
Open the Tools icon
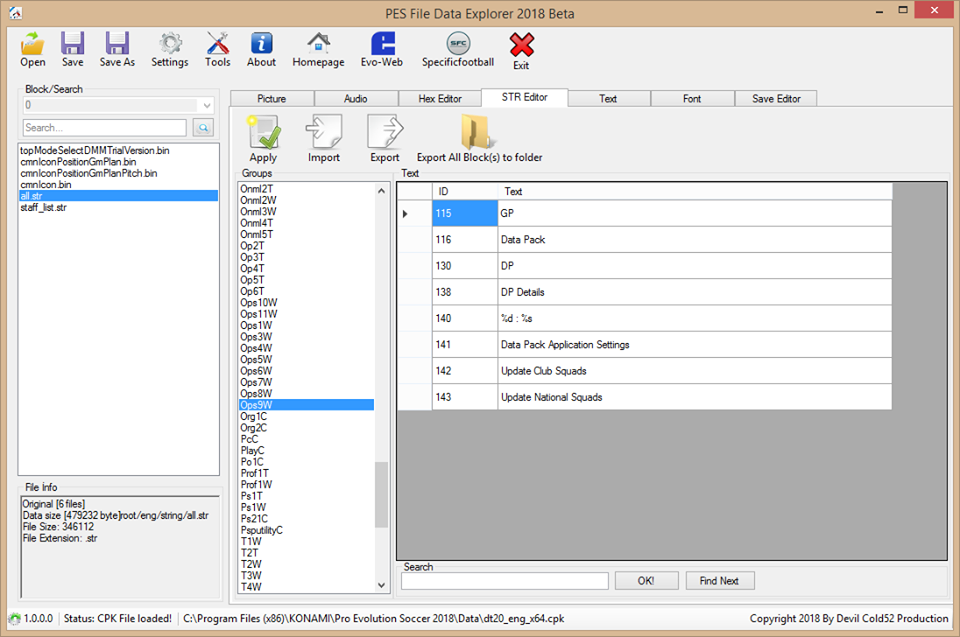(218, 45)
